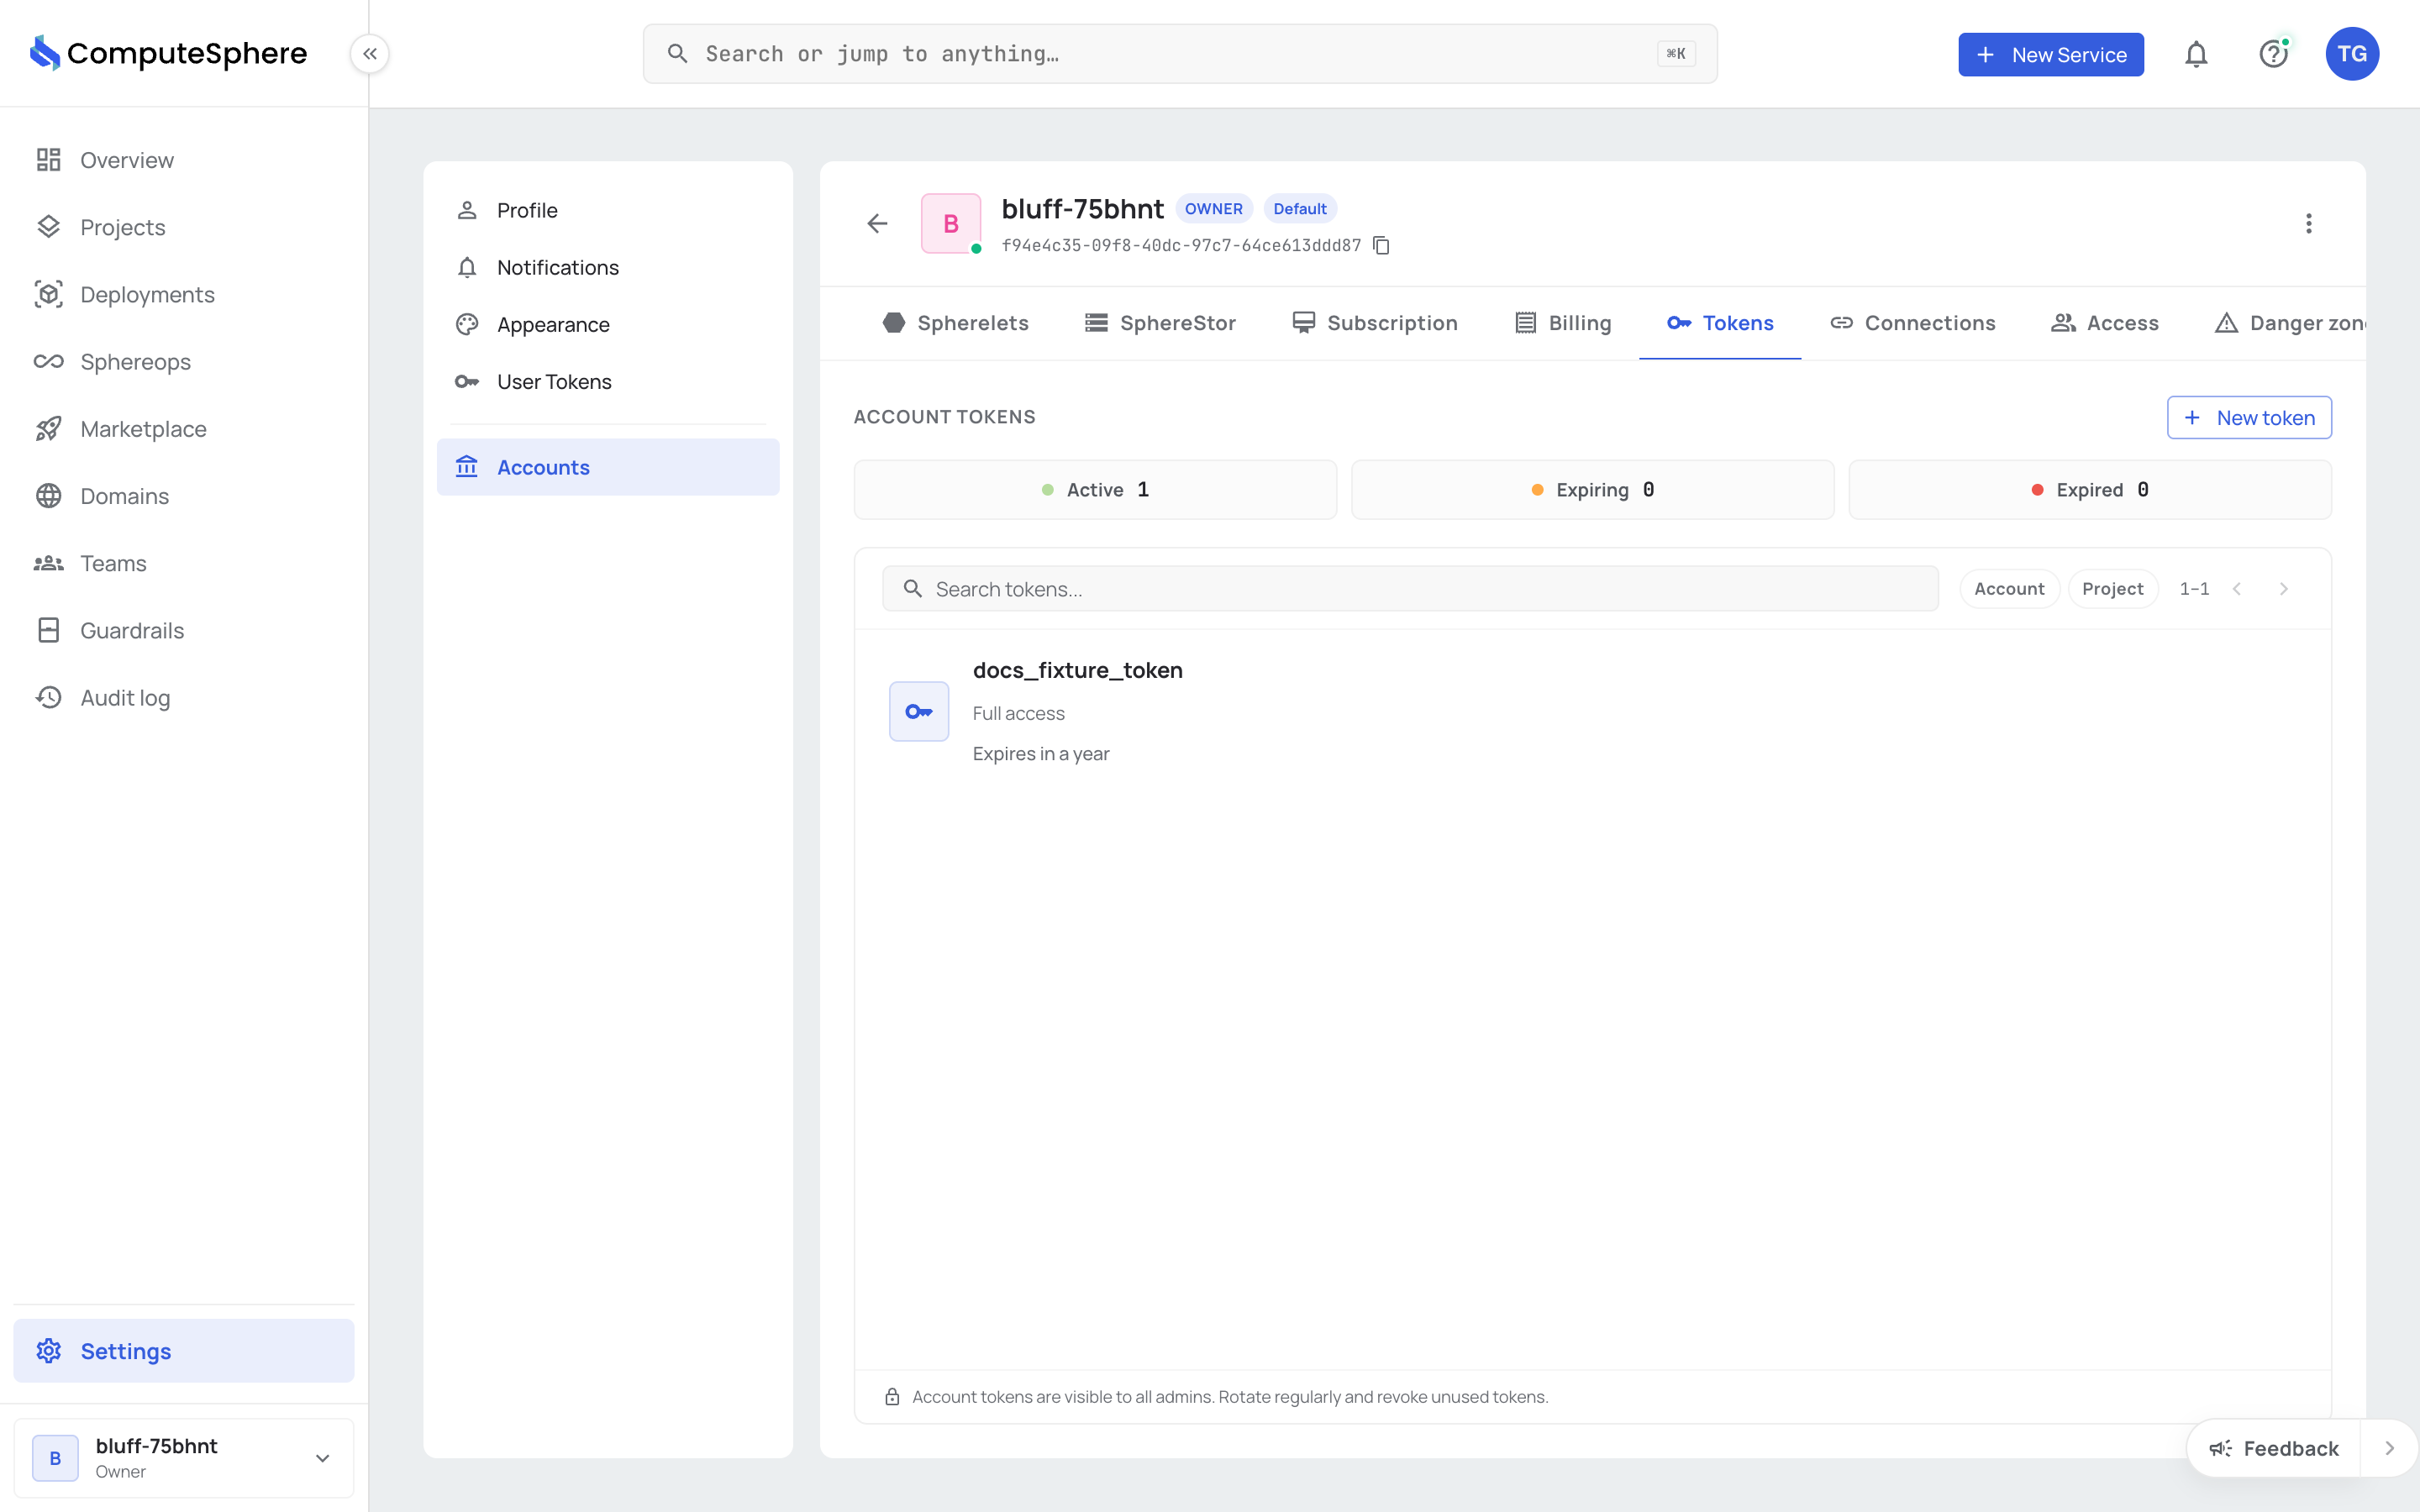Focus the Search tokens field
Viewport: 2420px width, 1512px height.
pos(1410,589)
